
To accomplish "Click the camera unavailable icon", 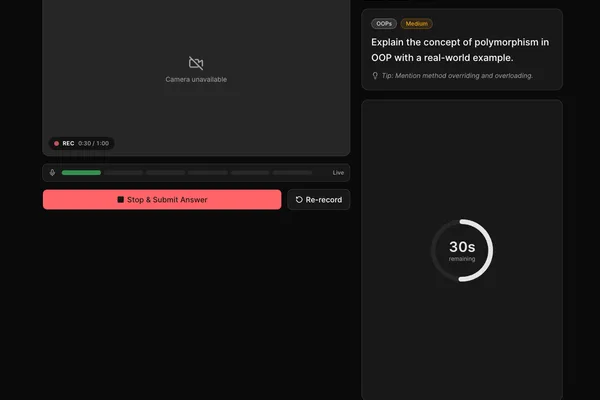I will (x=196, y=63).
